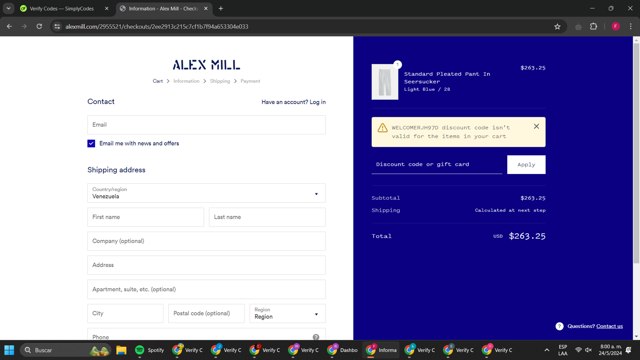The width and height of the screenshot is (640, 360).
Task: Click the Alex Mill logo
Action: (206, 65)
